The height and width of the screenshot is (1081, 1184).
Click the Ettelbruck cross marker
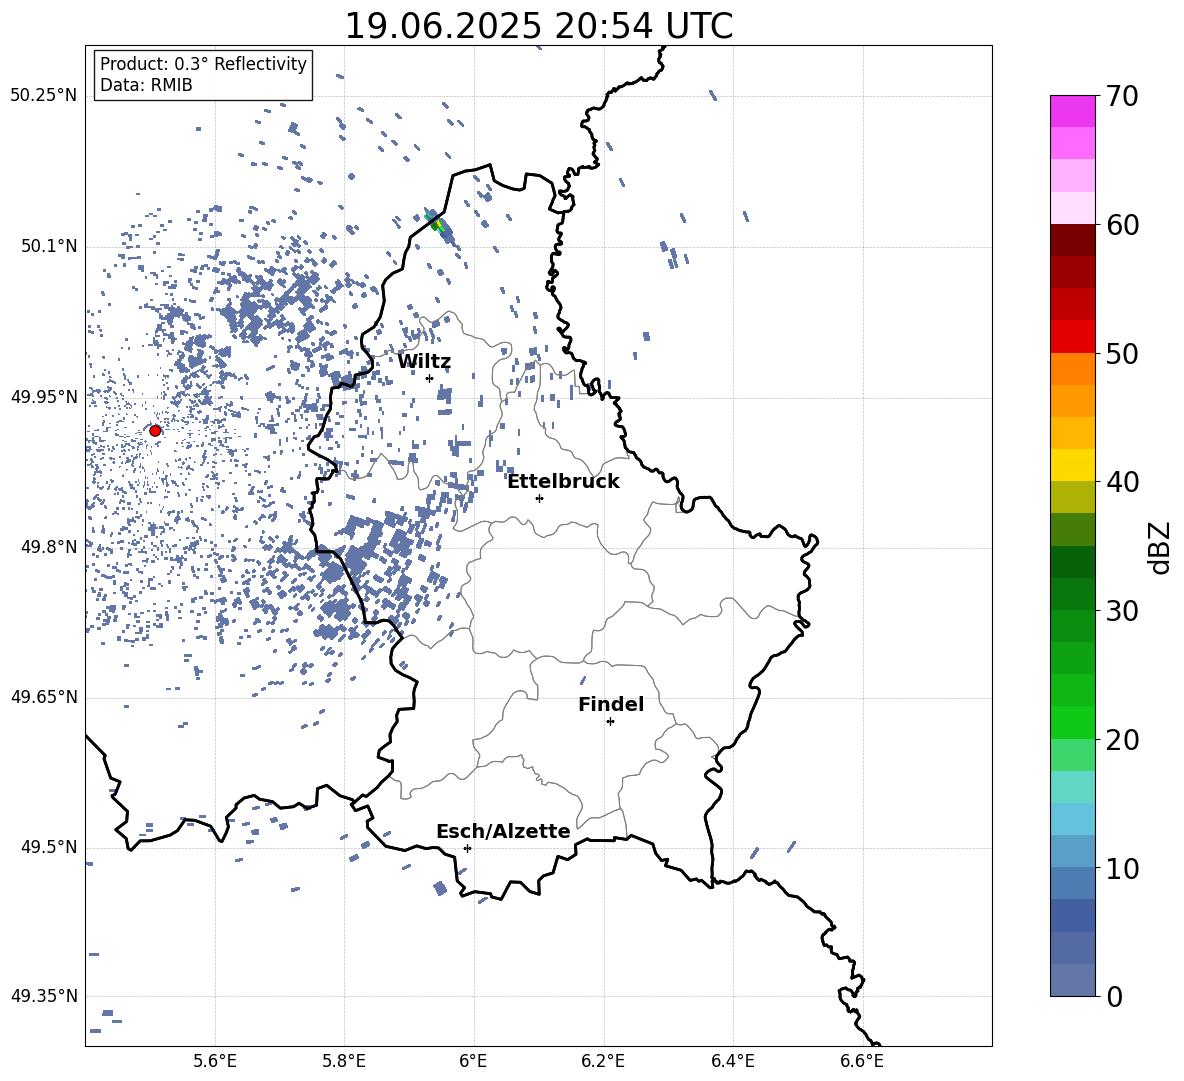539,498
